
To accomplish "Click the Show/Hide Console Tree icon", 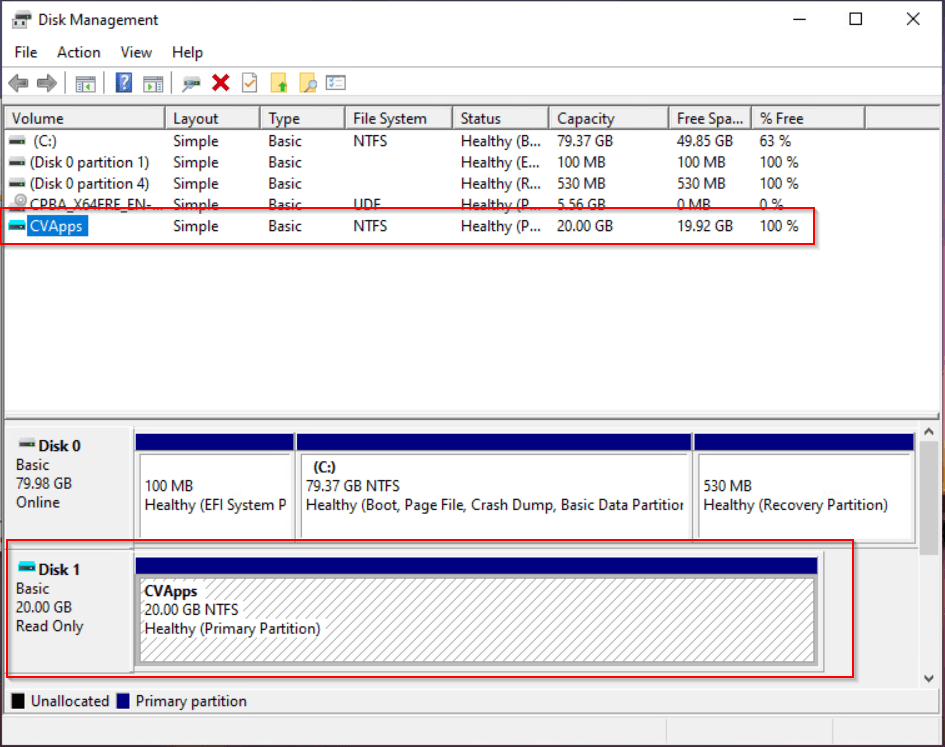I will pos(86,83).
